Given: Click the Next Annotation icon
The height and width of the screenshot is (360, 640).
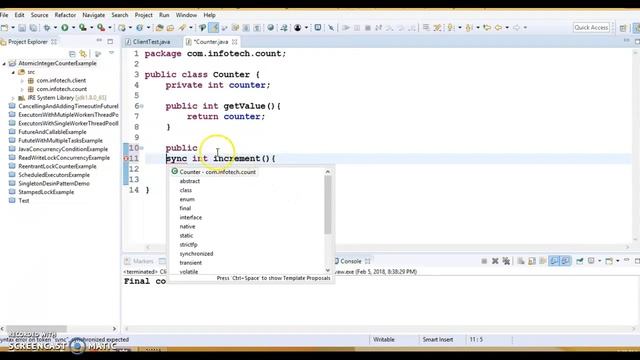Looking at the screenshot, I should 451,28.
